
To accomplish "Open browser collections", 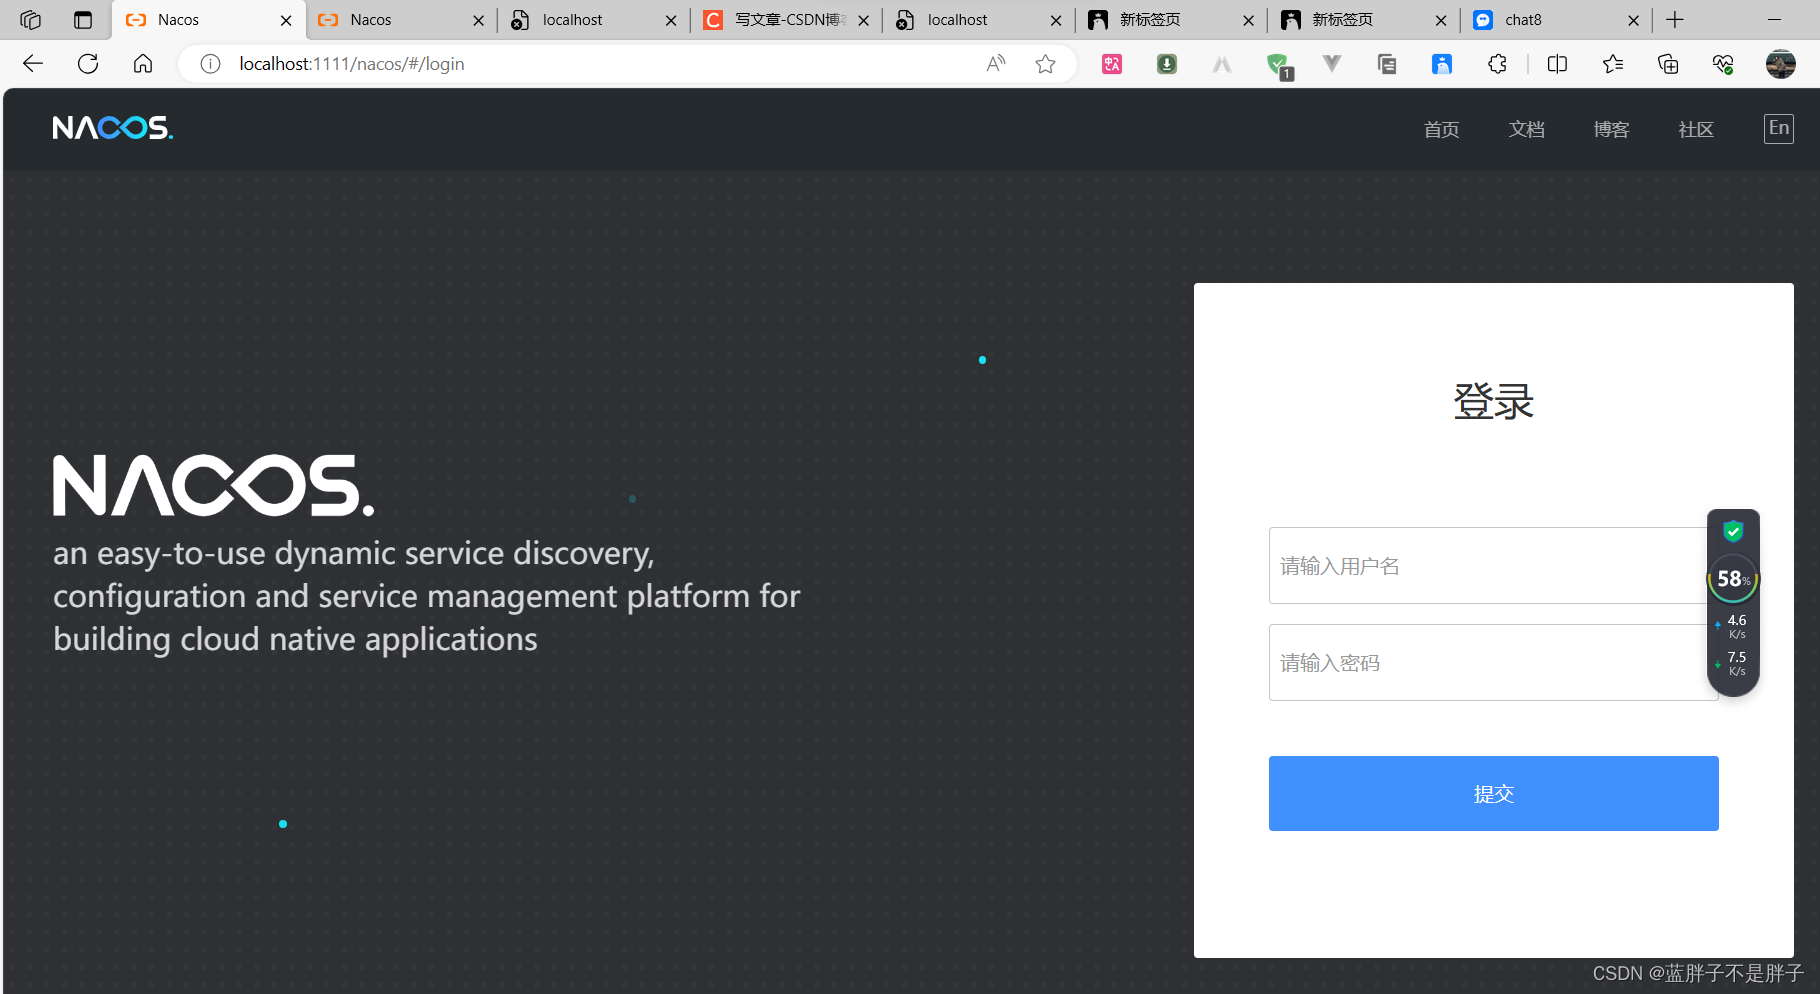I will point(1668,64).
